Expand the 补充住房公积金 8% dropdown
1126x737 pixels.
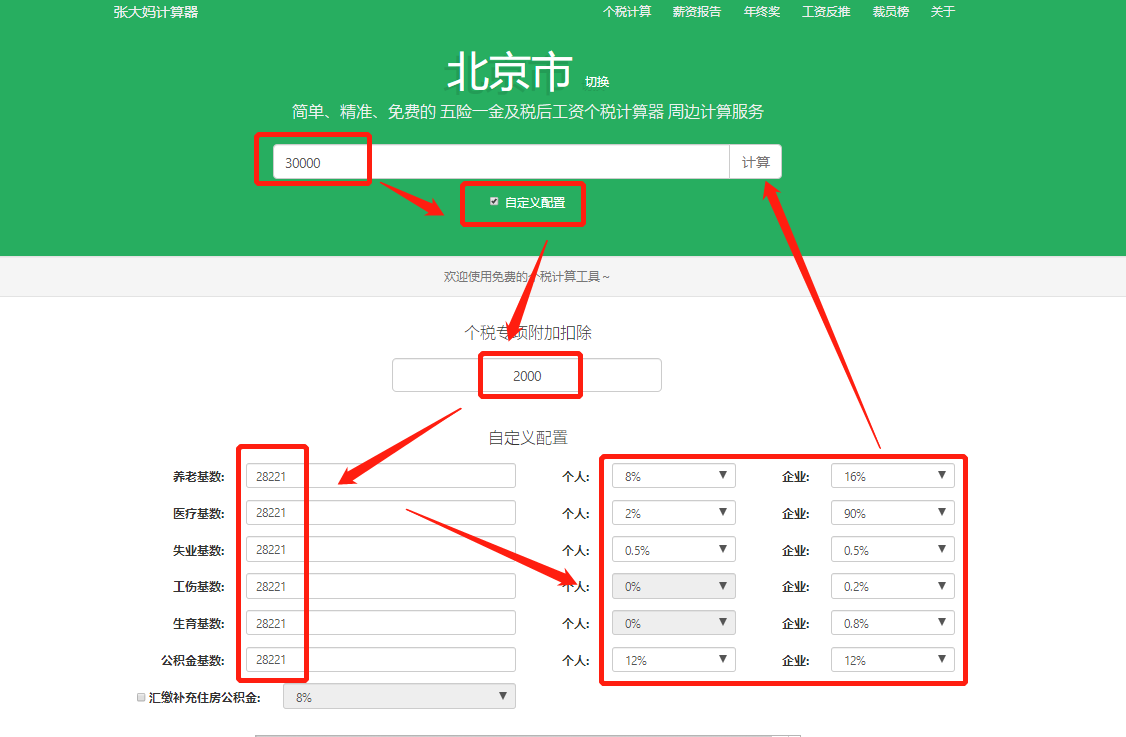399,696
